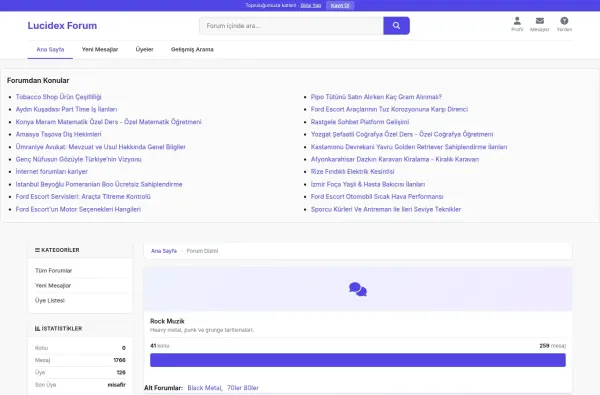
Task: Click the Ana Sayfa breadcrumb link
Action: tap(164, 251)
